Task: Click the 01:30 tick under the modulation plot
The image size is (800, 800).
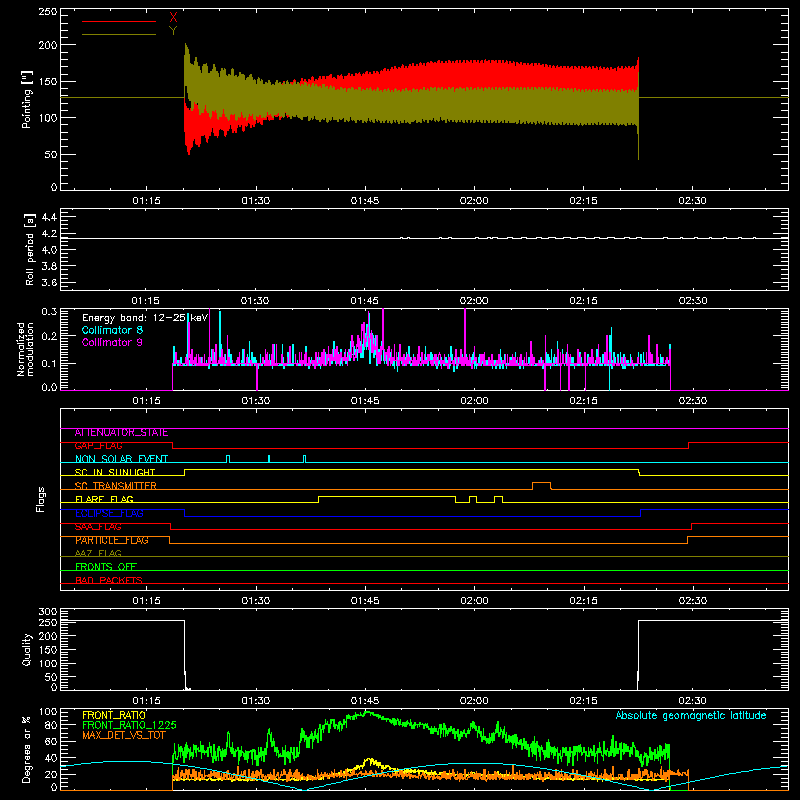Action: pyautogui.click(x=256, y=401)
